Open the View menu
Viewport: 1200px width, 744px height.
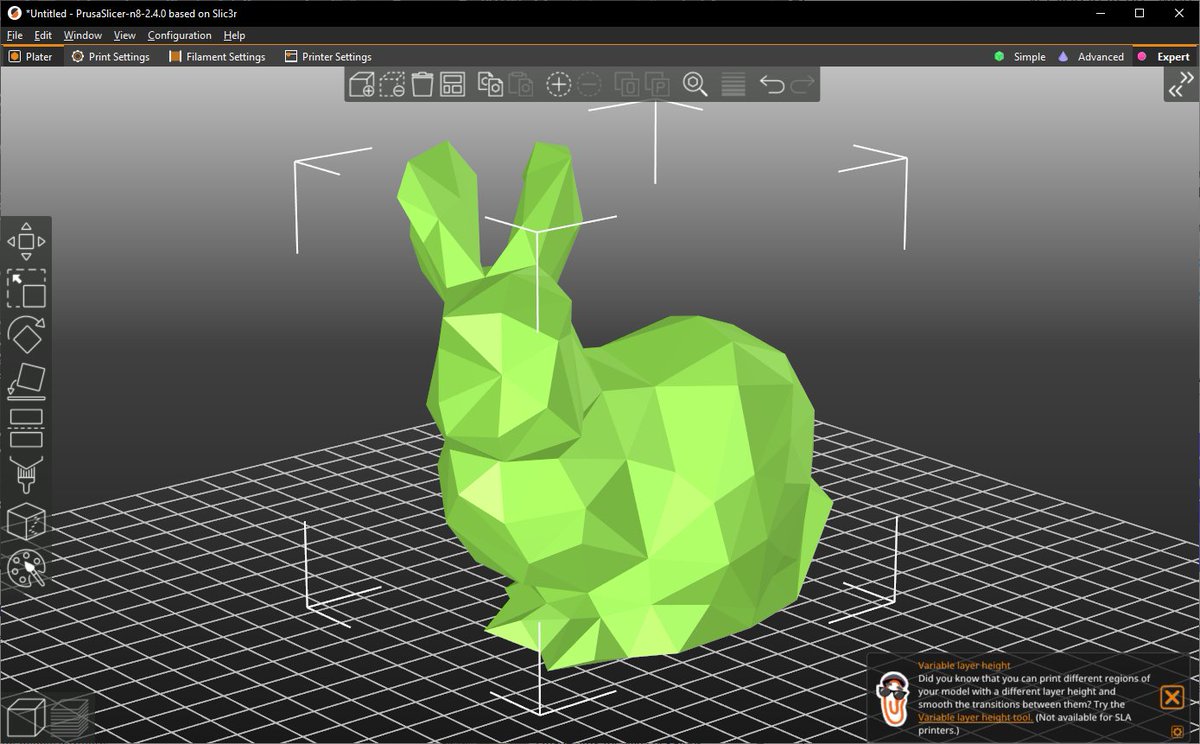[x=124, y=35]
